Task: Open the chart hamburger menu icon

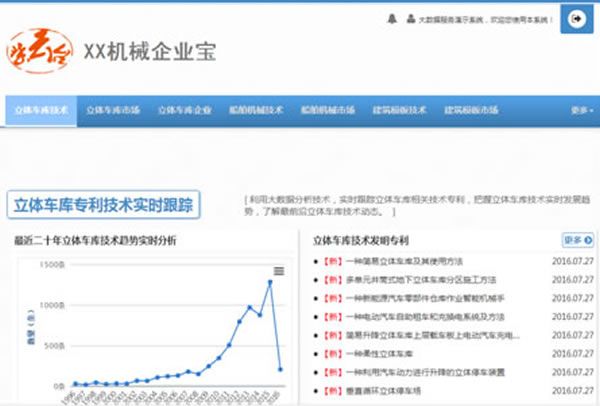Action: pyautogui.click(x=279, y=270)
